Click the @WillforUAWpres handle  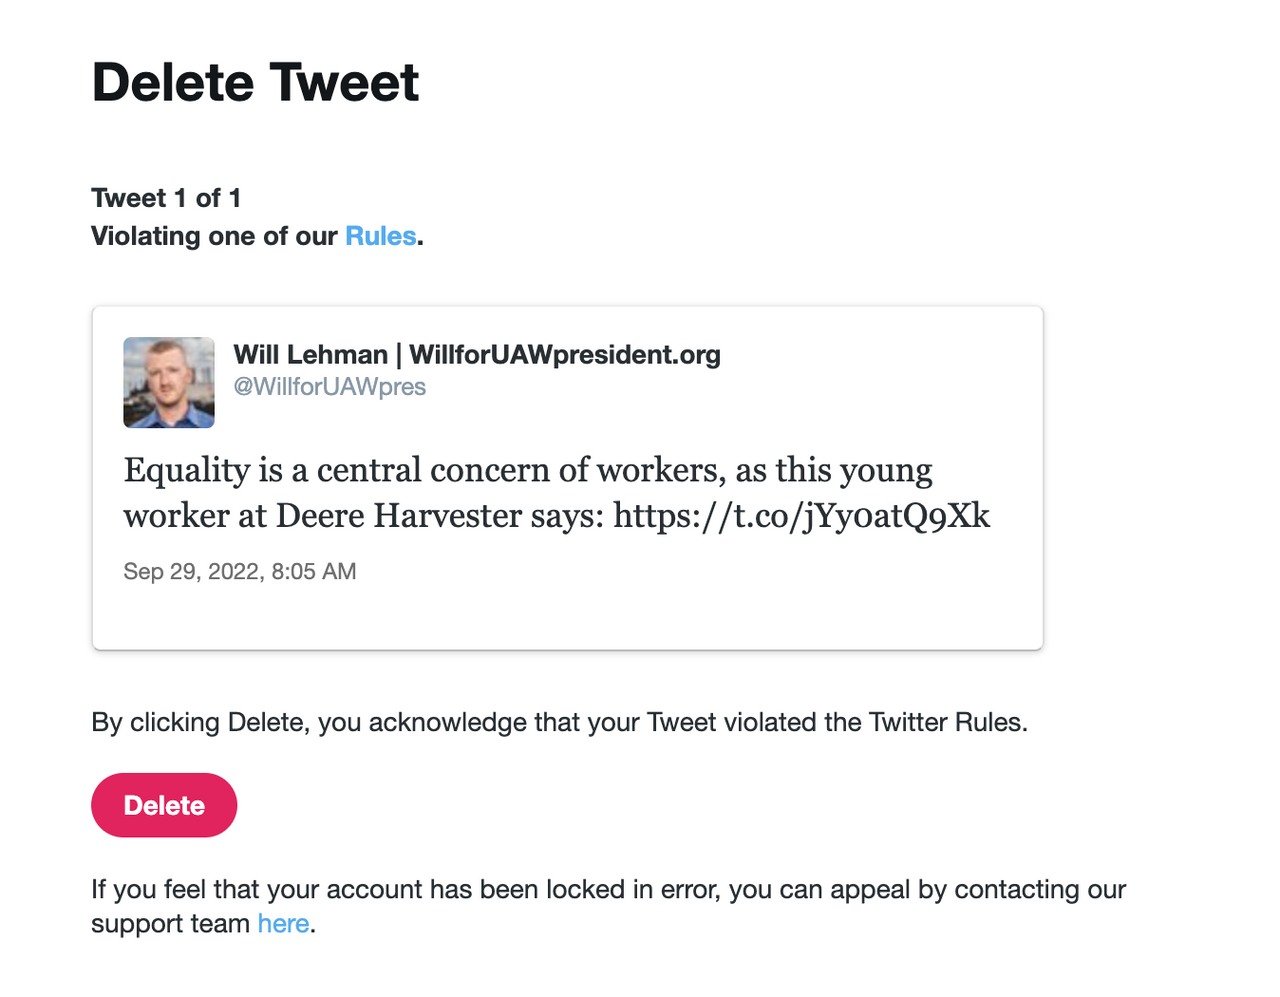330,387
